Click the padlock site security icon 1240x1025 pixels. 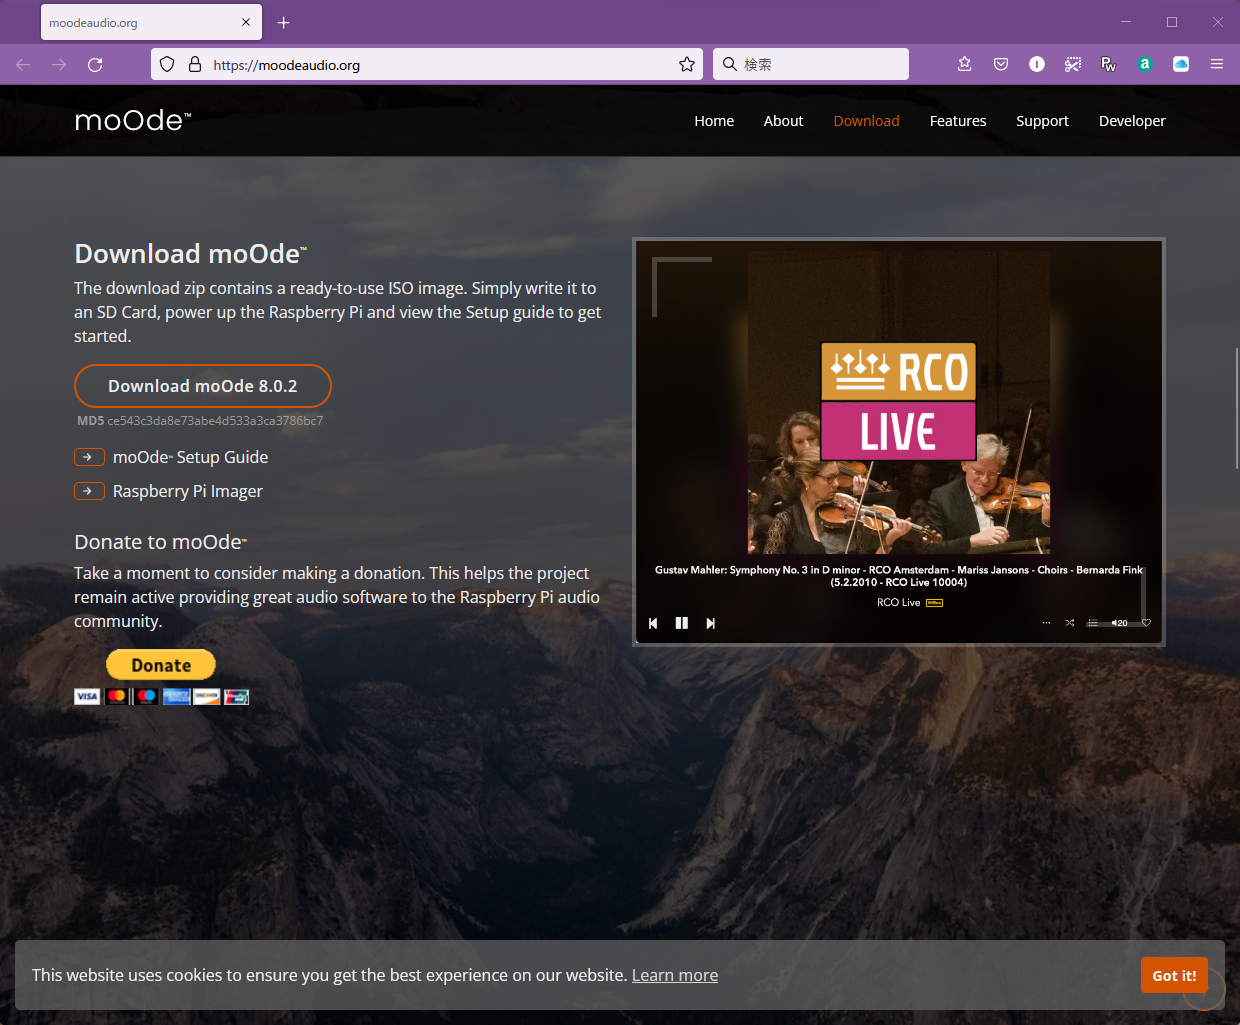click(x=195, y=64)
